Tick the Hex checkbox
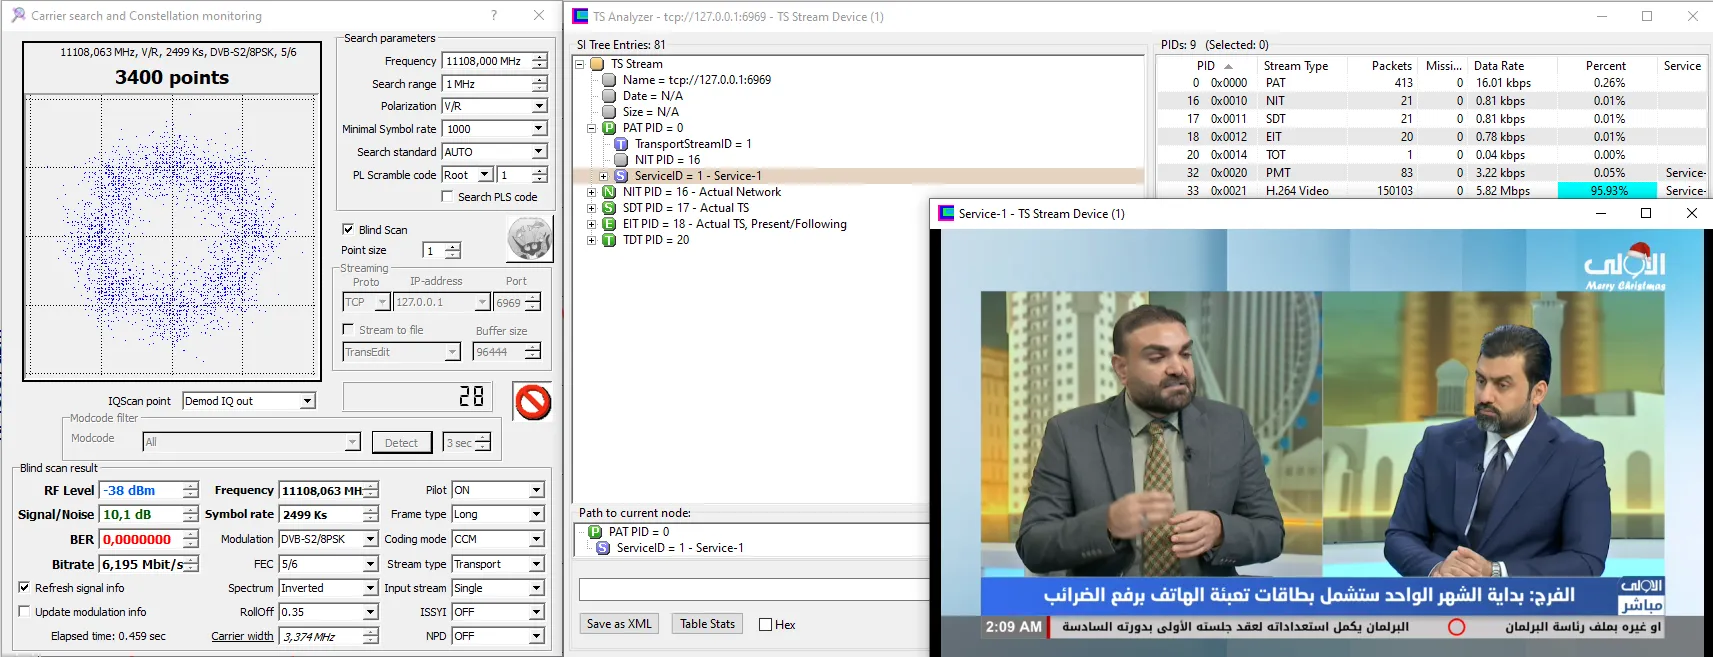 766,625
